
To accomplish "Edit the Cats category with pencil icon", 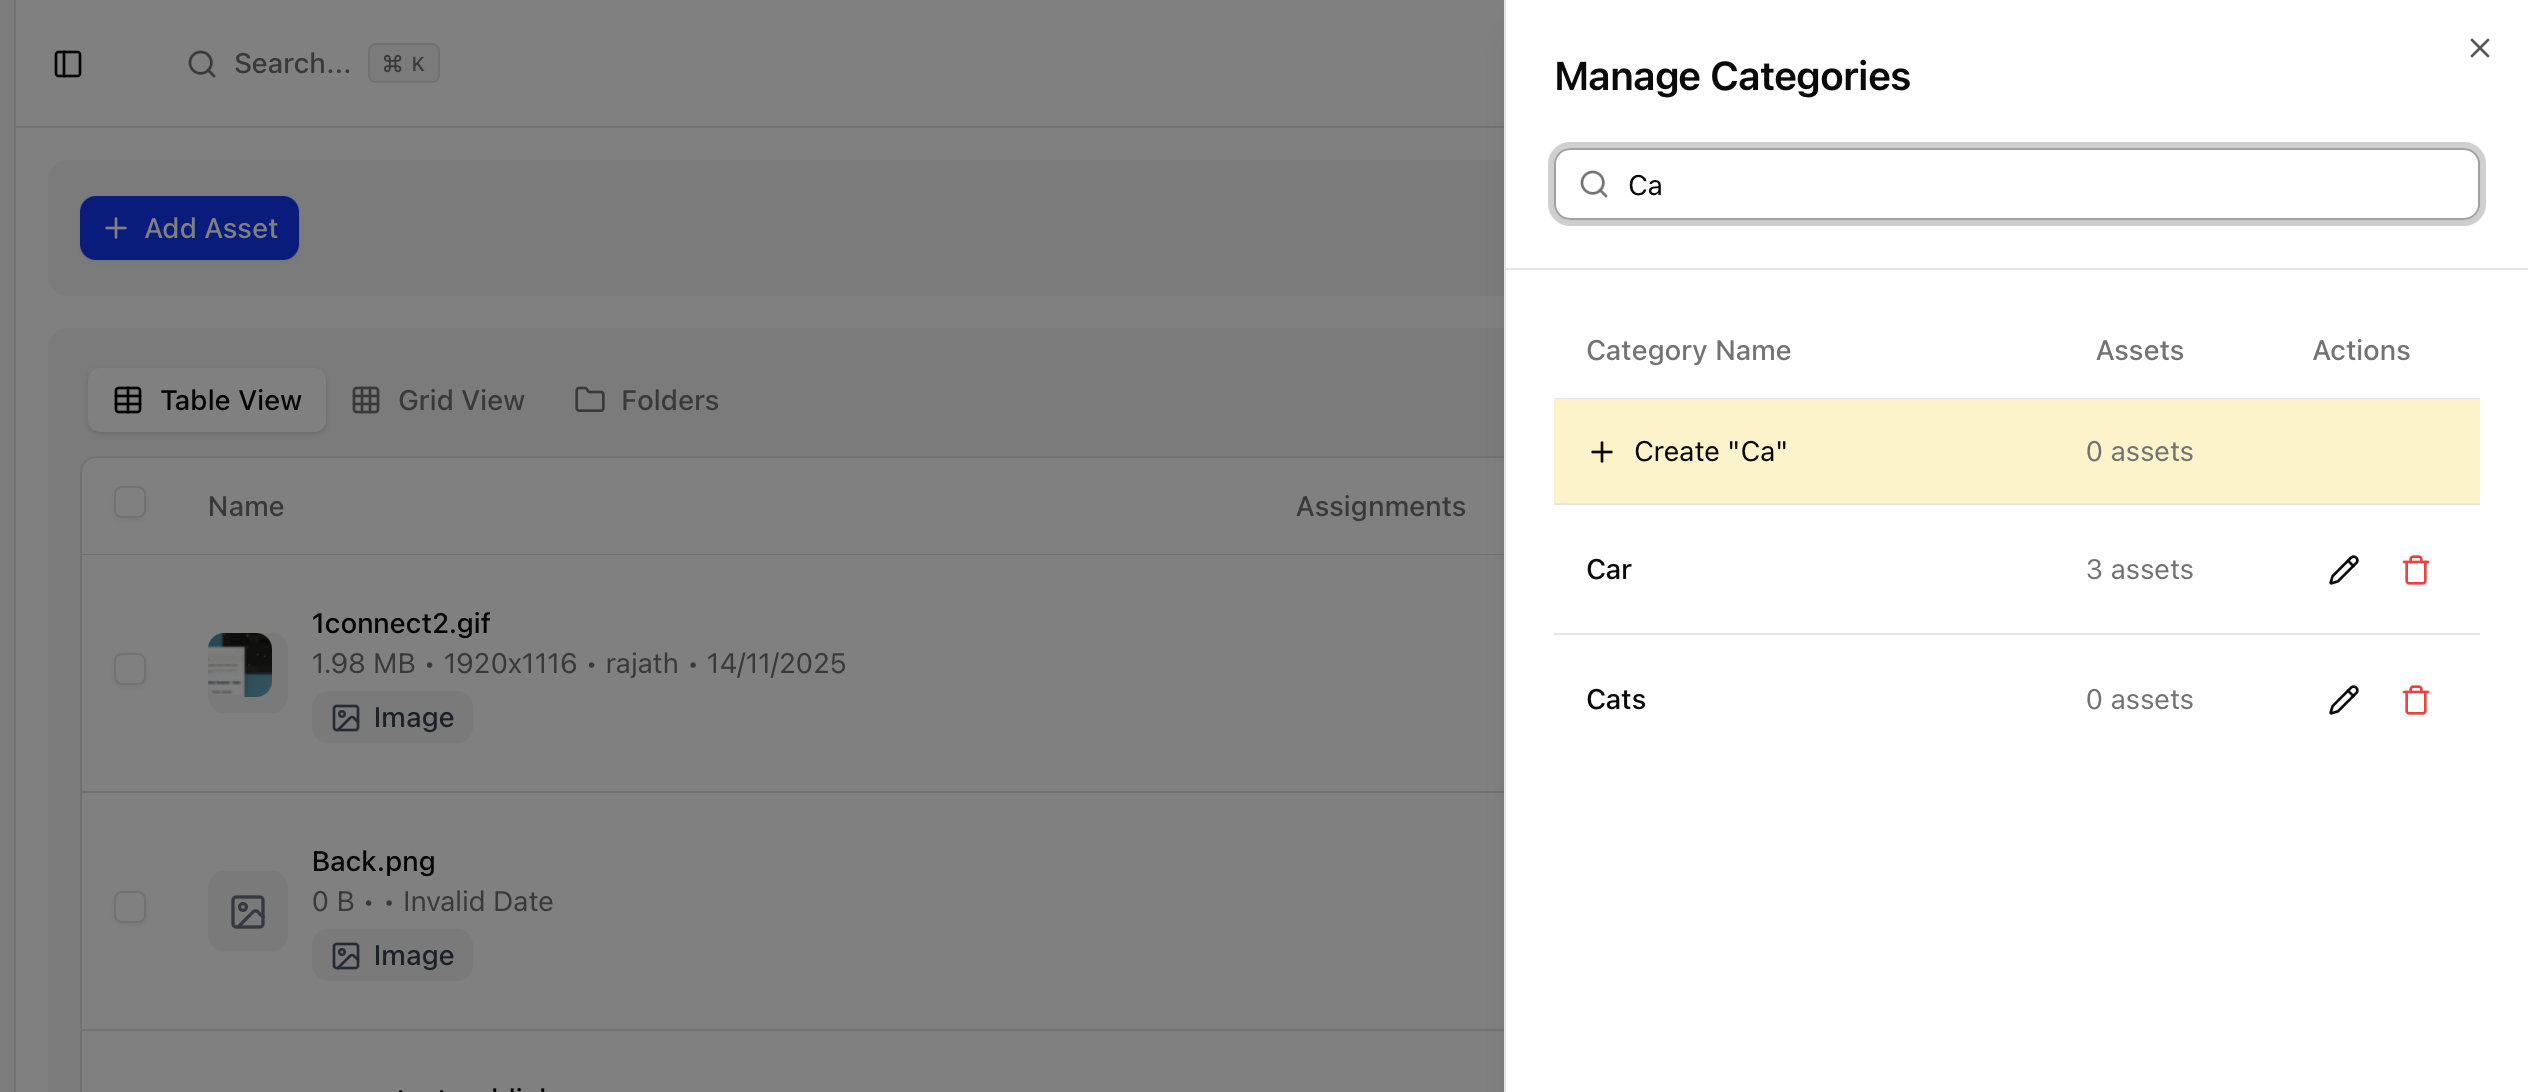I will 2343,700.
